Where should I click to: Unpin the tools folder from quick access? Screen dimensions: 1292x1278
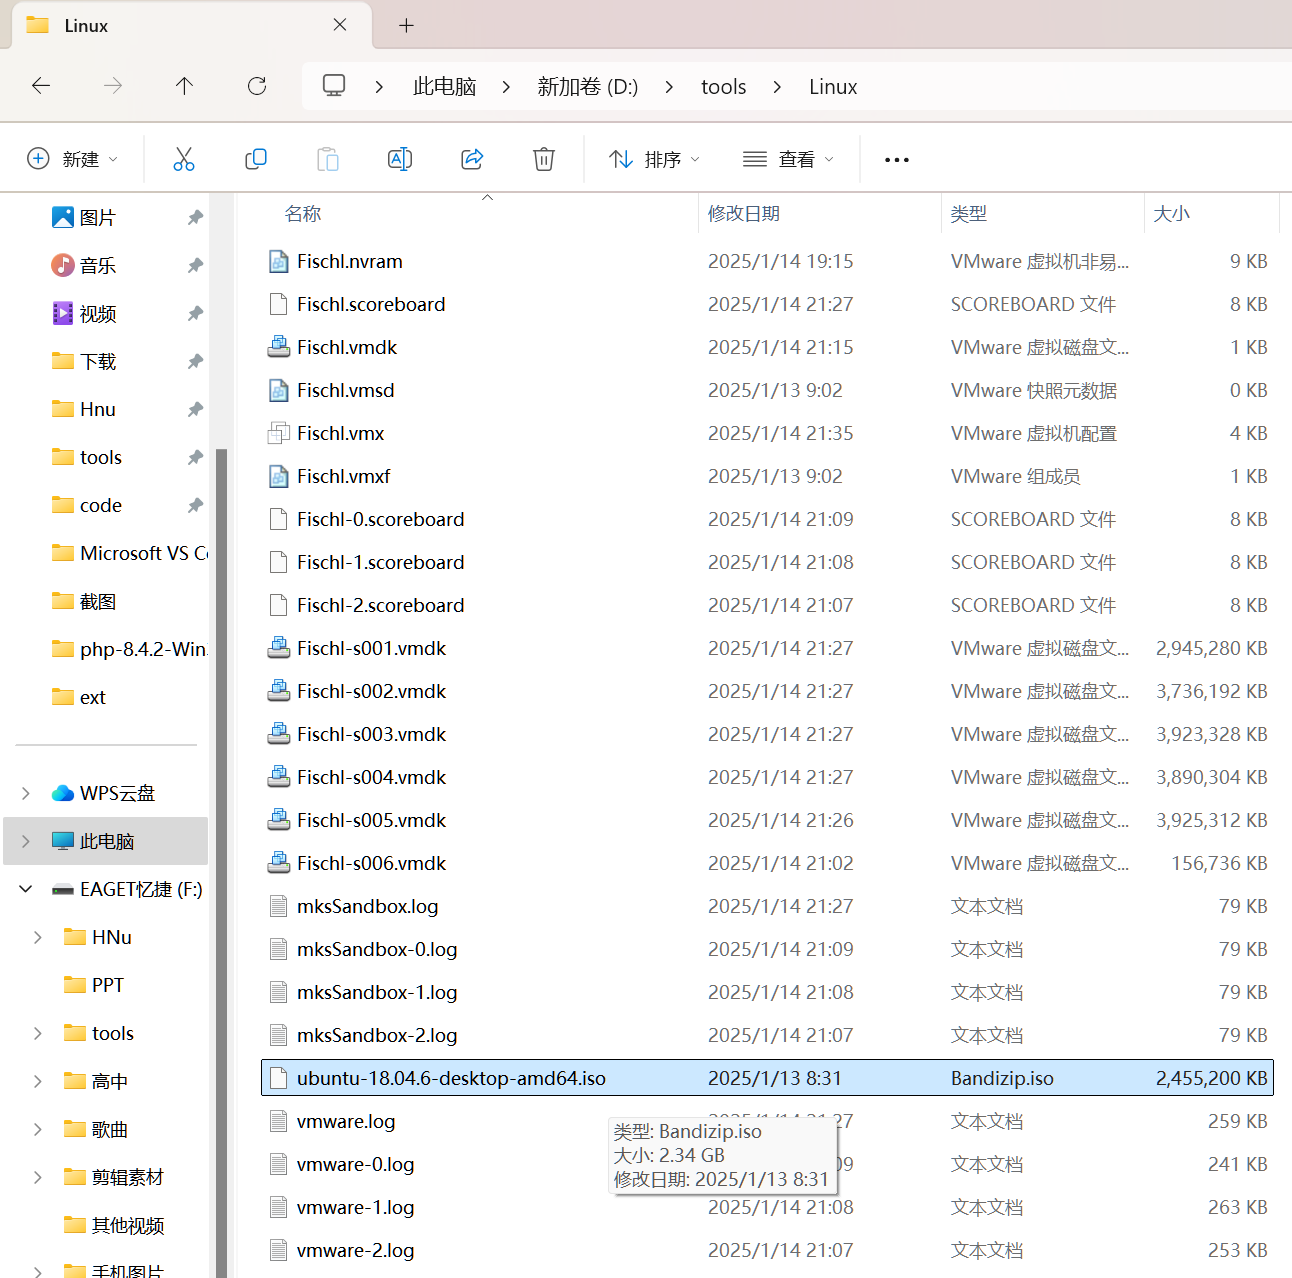(195, 457)
